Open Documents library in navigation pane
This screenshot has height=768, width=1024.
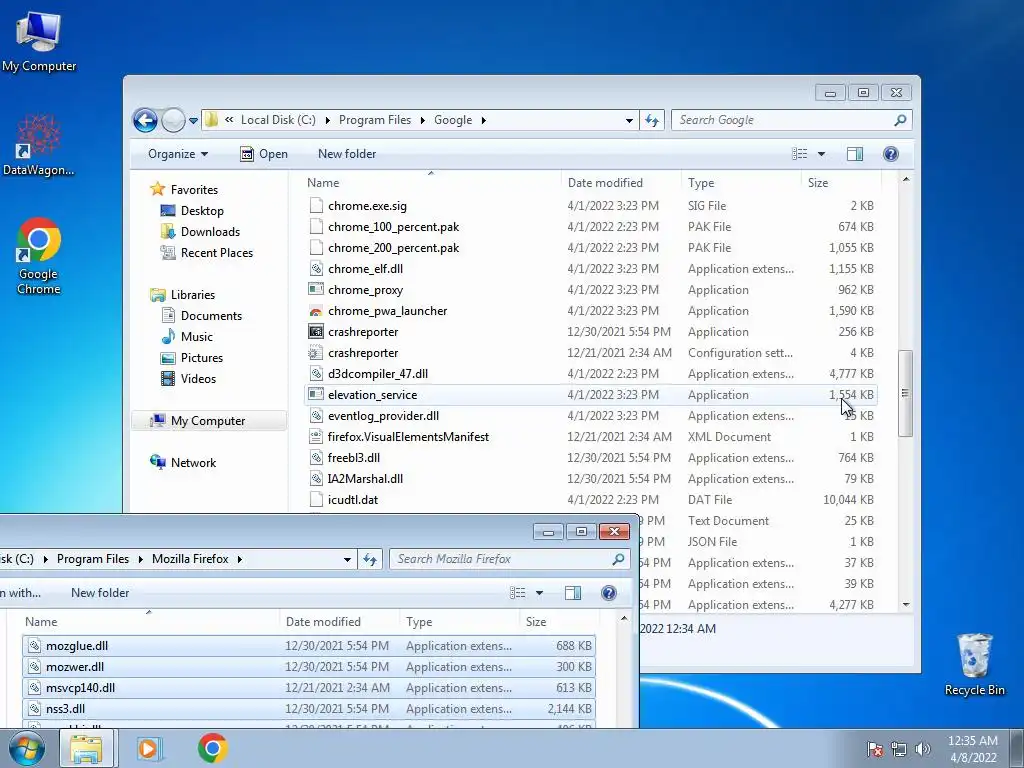202,316
